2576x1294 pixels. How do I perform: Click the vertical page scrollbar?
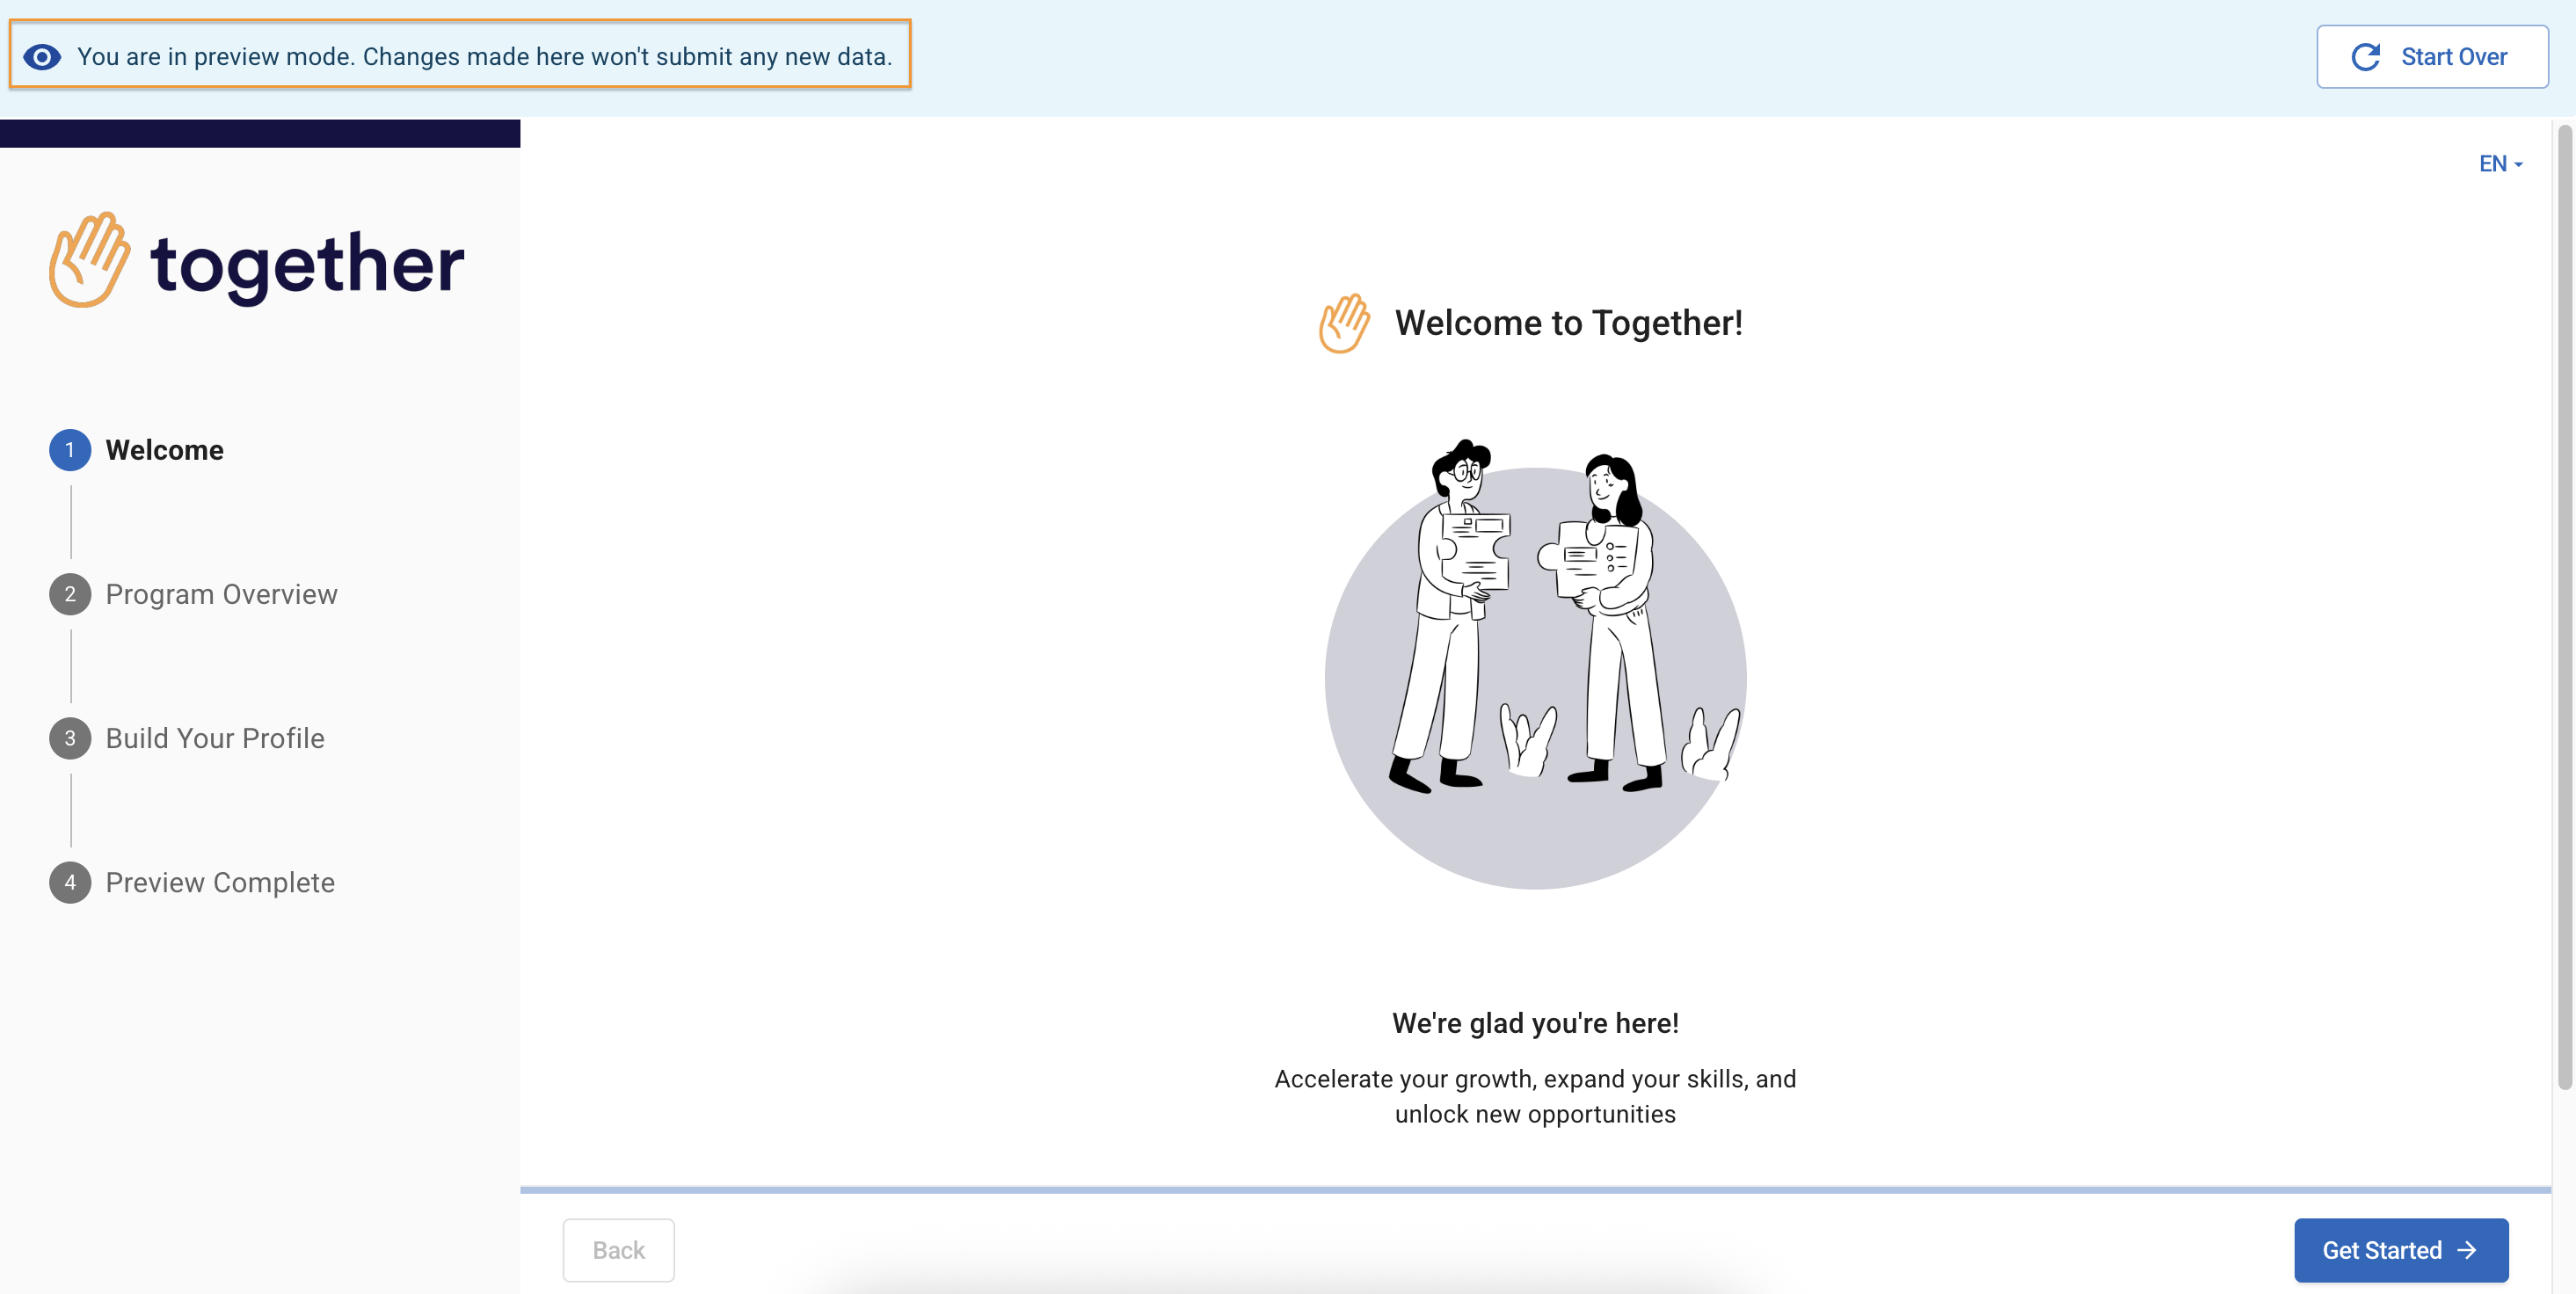[x=2564, y=600]
